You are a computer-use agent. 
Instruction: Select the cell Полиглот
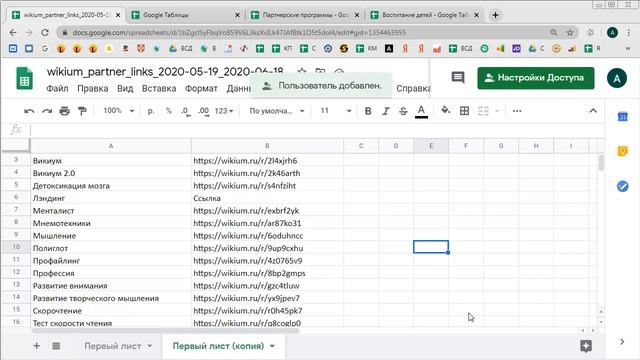tap(111, 248)
